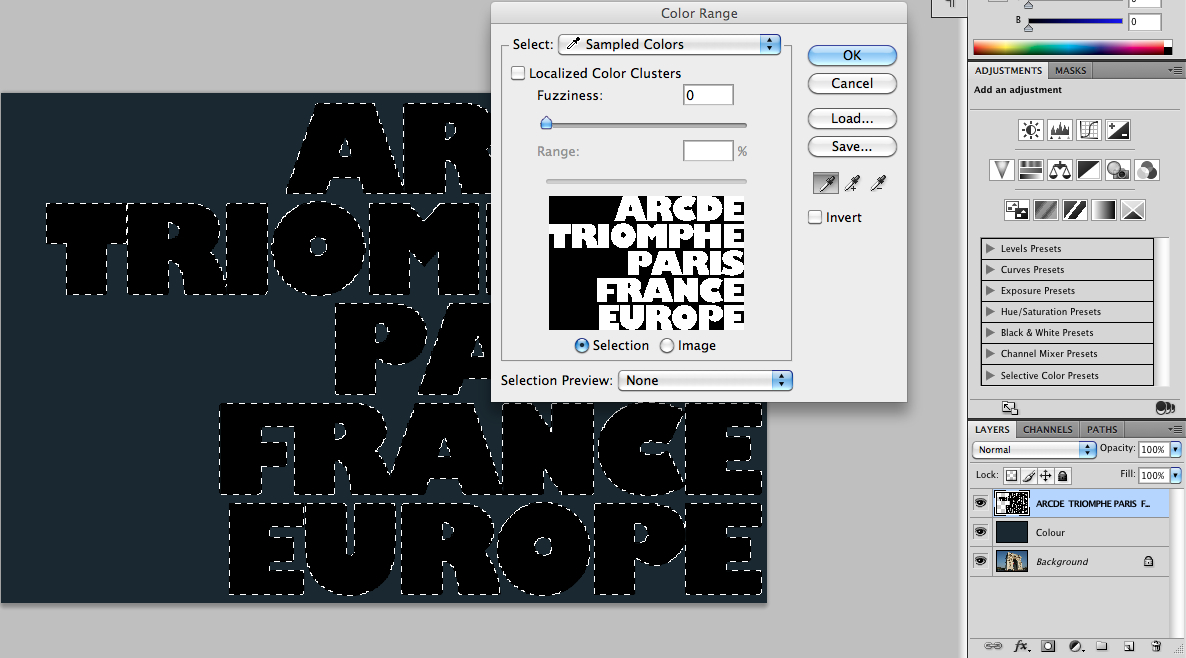Delete layer with trash icon
Viewport: 1186px width, 658px height.
point(1156,646)
